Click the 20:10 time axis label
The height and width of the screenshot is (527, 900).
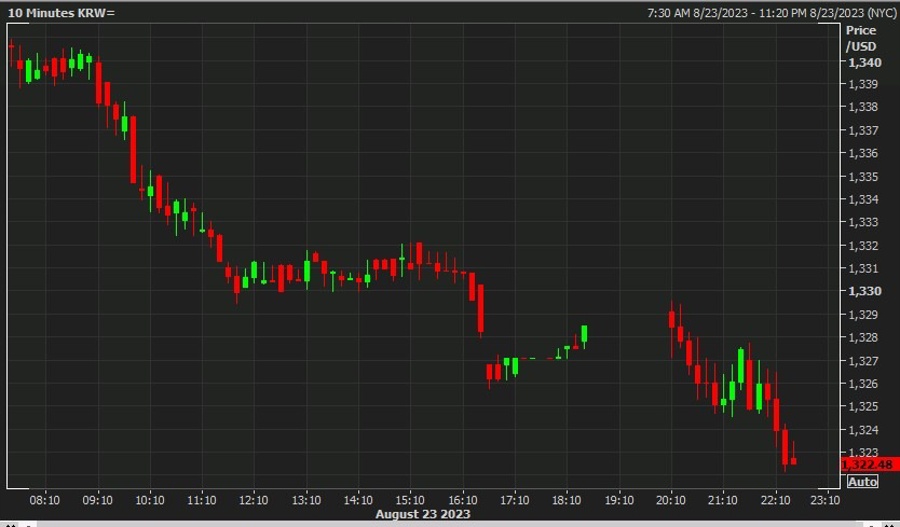[x=671, y=500]
